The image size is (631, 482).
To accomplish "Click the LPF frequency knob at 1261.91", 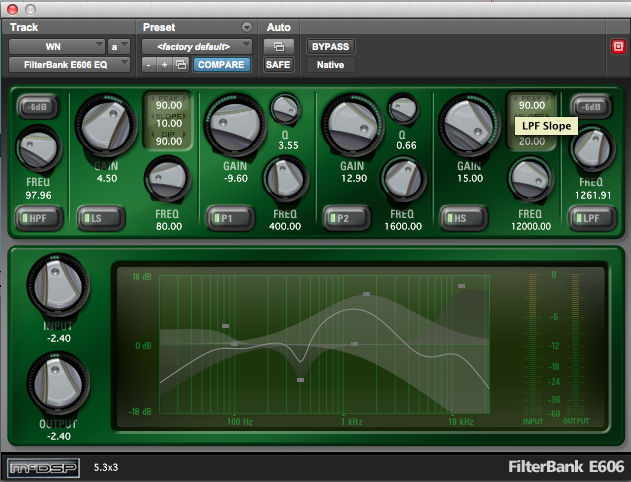I will [592, 148].
